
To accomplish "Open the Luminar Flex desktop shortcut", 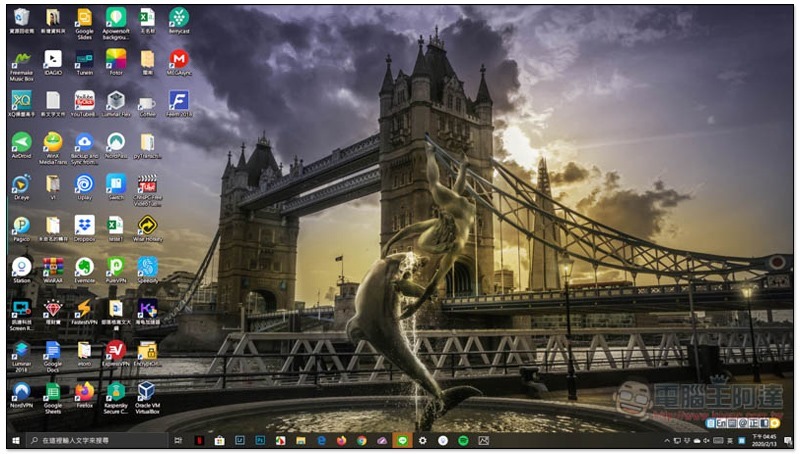I will pos(116,104).
